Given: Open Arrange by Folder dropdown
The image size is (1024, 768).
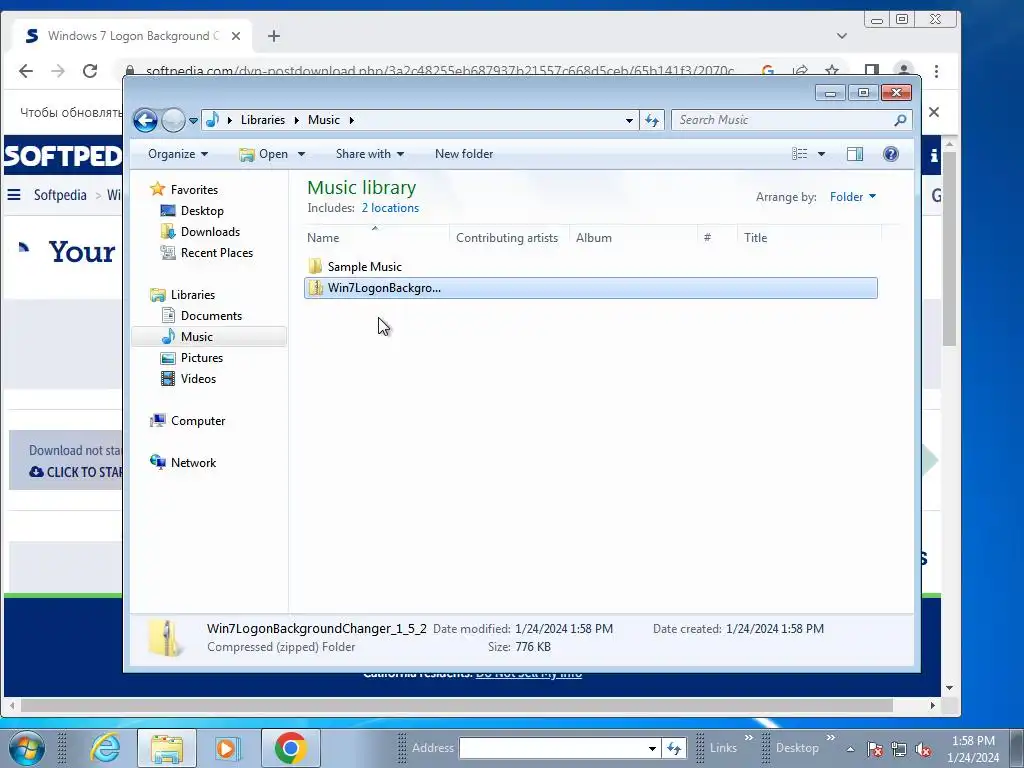Looking at the screenshot, I should (853, 197).
